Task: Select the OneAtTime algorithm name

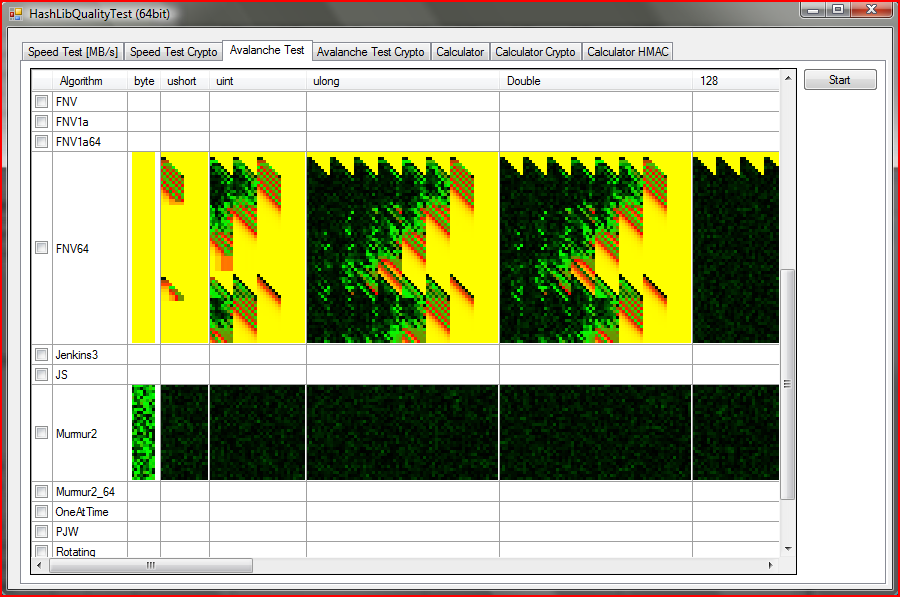Action: click(82, 511)
